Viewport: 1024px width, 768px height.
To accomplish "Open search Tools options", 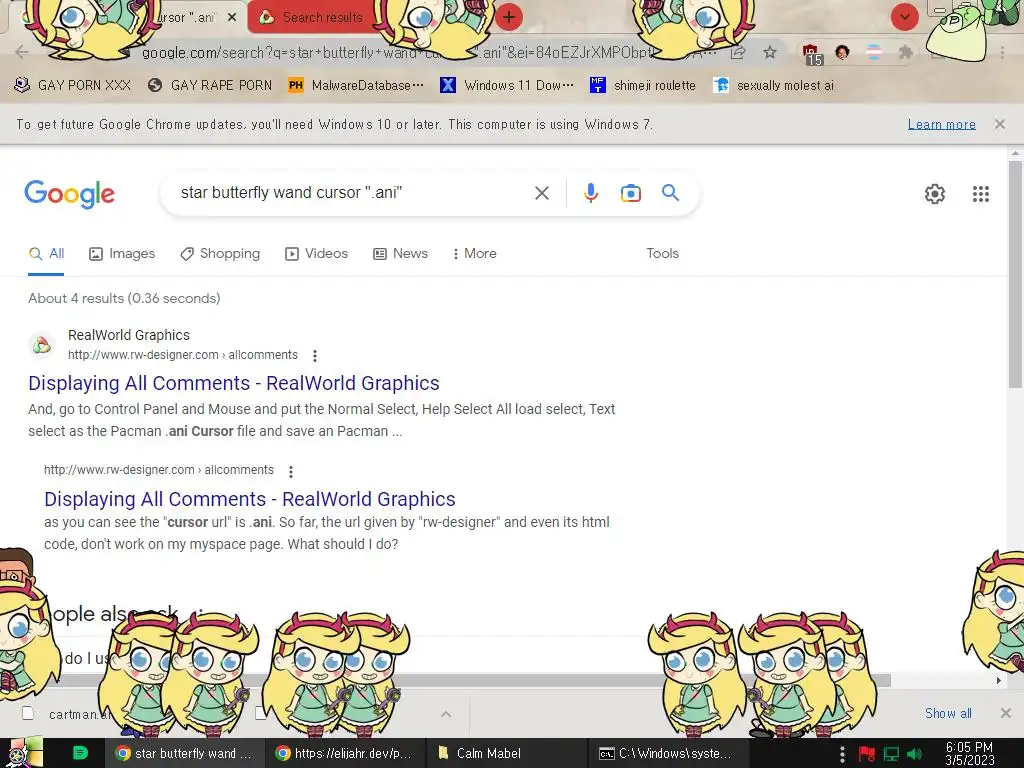I will click(662, 253).
